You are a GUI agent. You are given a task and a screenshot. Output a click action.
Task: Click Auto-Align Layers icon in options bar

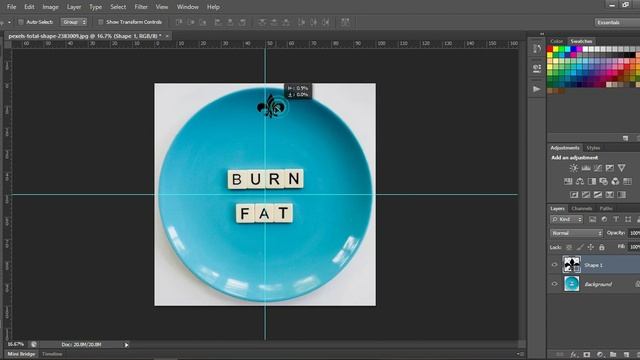pyautogui.click(x=345, y=22)
